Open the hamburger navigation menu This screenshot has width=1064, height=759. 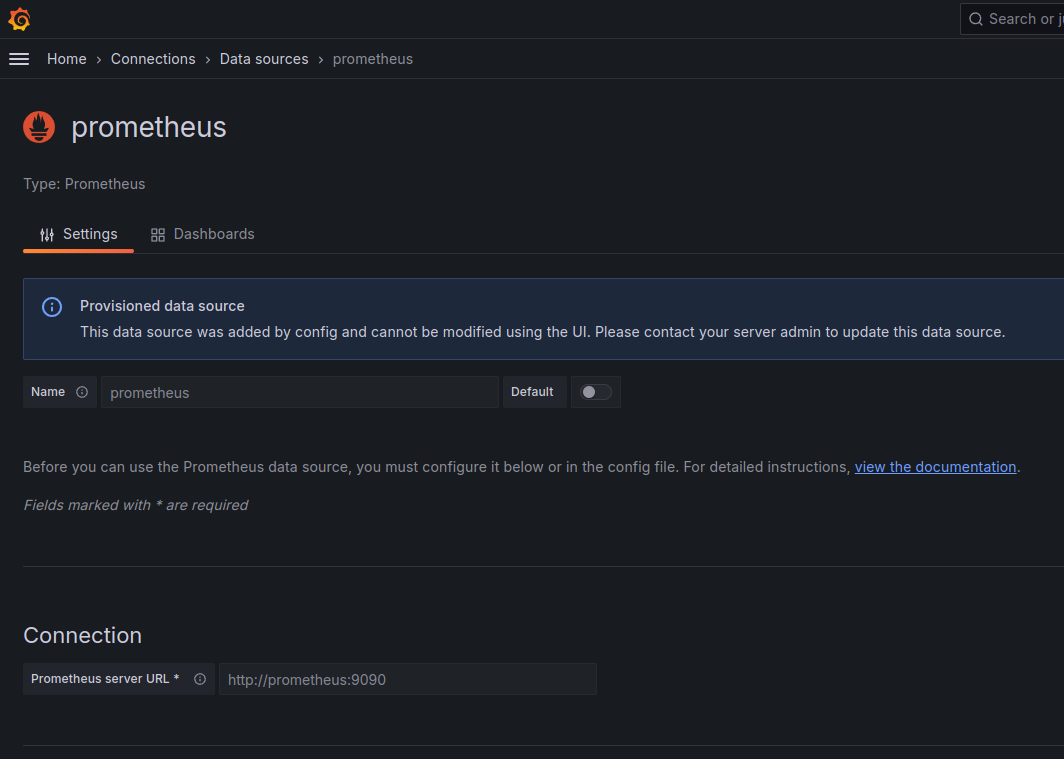(x=19, y=59)
